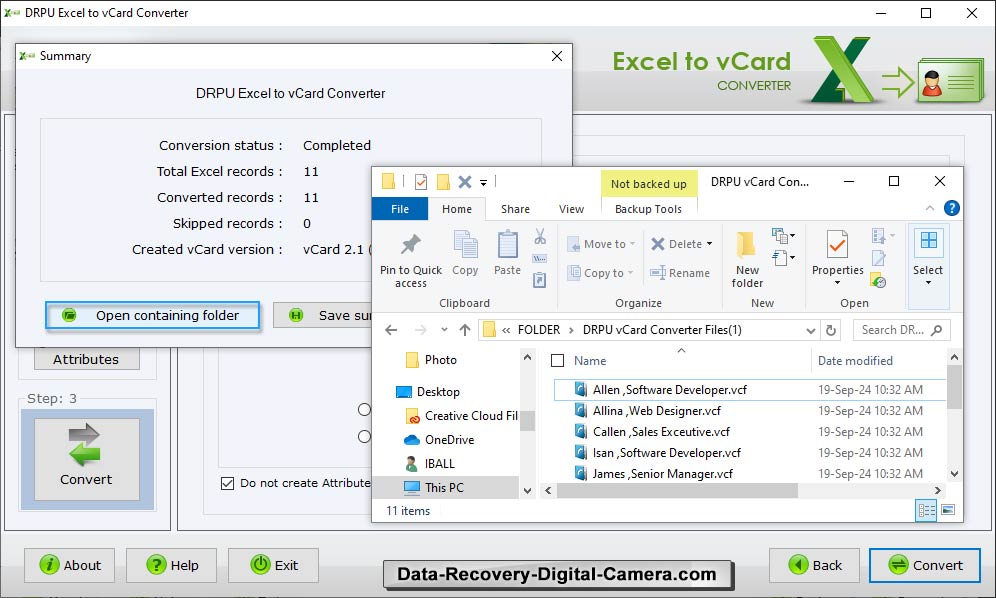Click the Help button

pos(172,565)
